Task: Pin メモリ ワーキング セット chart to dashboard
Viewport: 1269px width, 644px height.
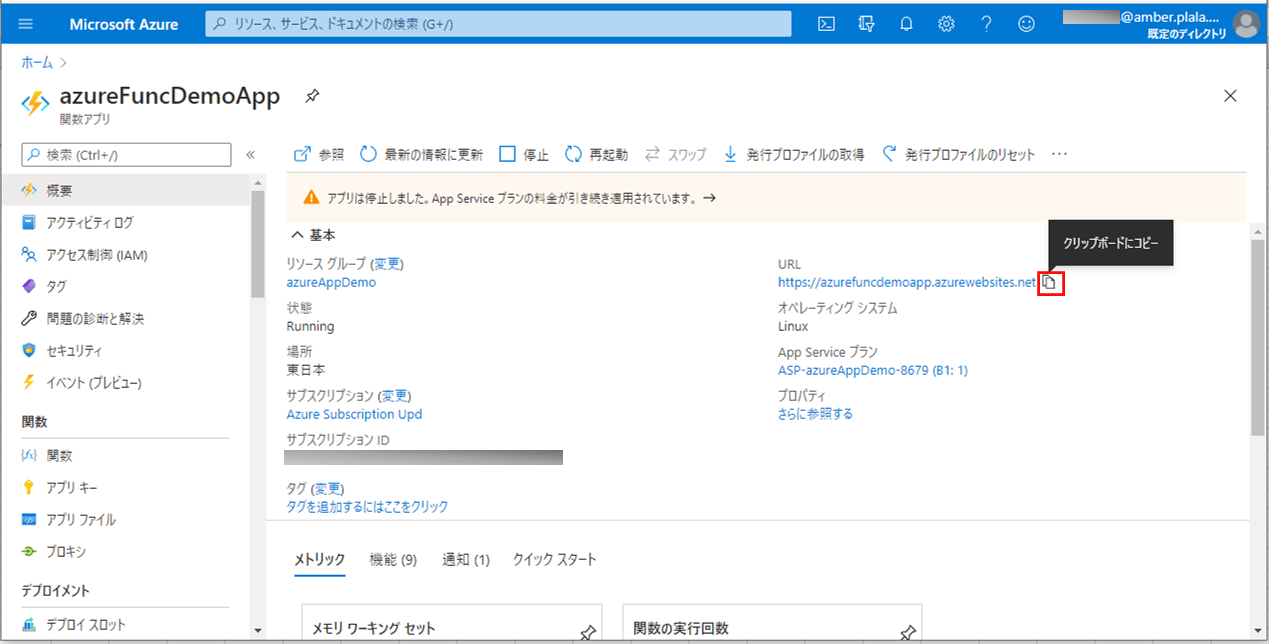Action: [x=590, y=631]
